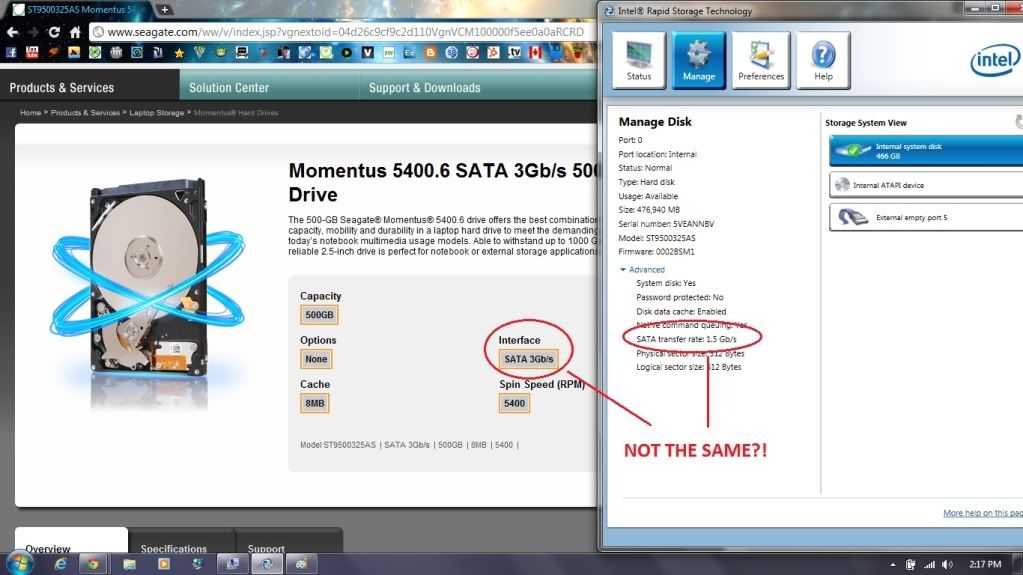Select the Internal ATAPI device entry

pos(926,185)
